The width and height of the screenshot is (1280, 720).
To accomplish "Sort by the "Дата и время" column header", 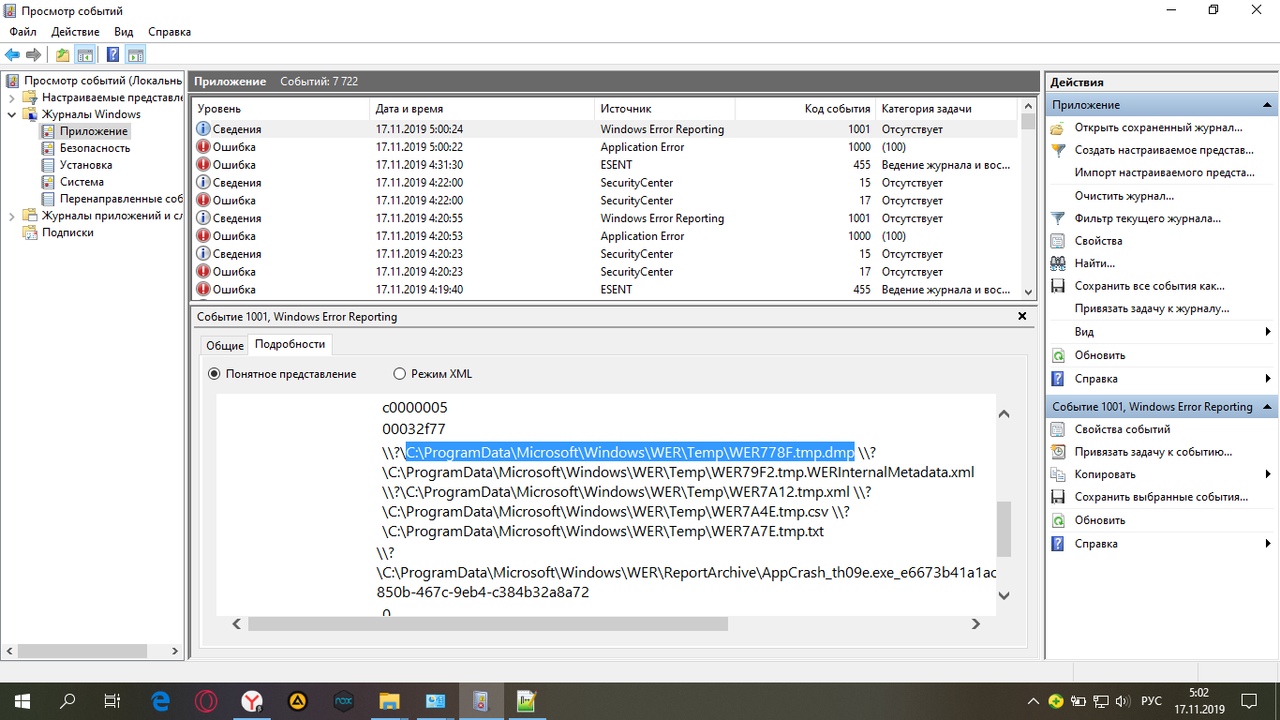I will (x=484, y=109).
